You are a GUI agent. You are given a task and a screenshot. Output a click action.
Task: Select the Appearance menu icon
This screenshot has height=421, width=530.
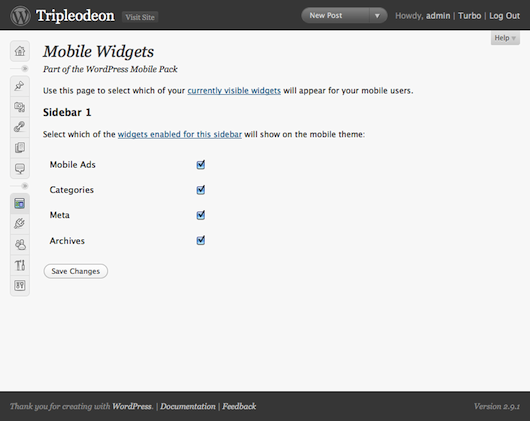click(20, 203)
